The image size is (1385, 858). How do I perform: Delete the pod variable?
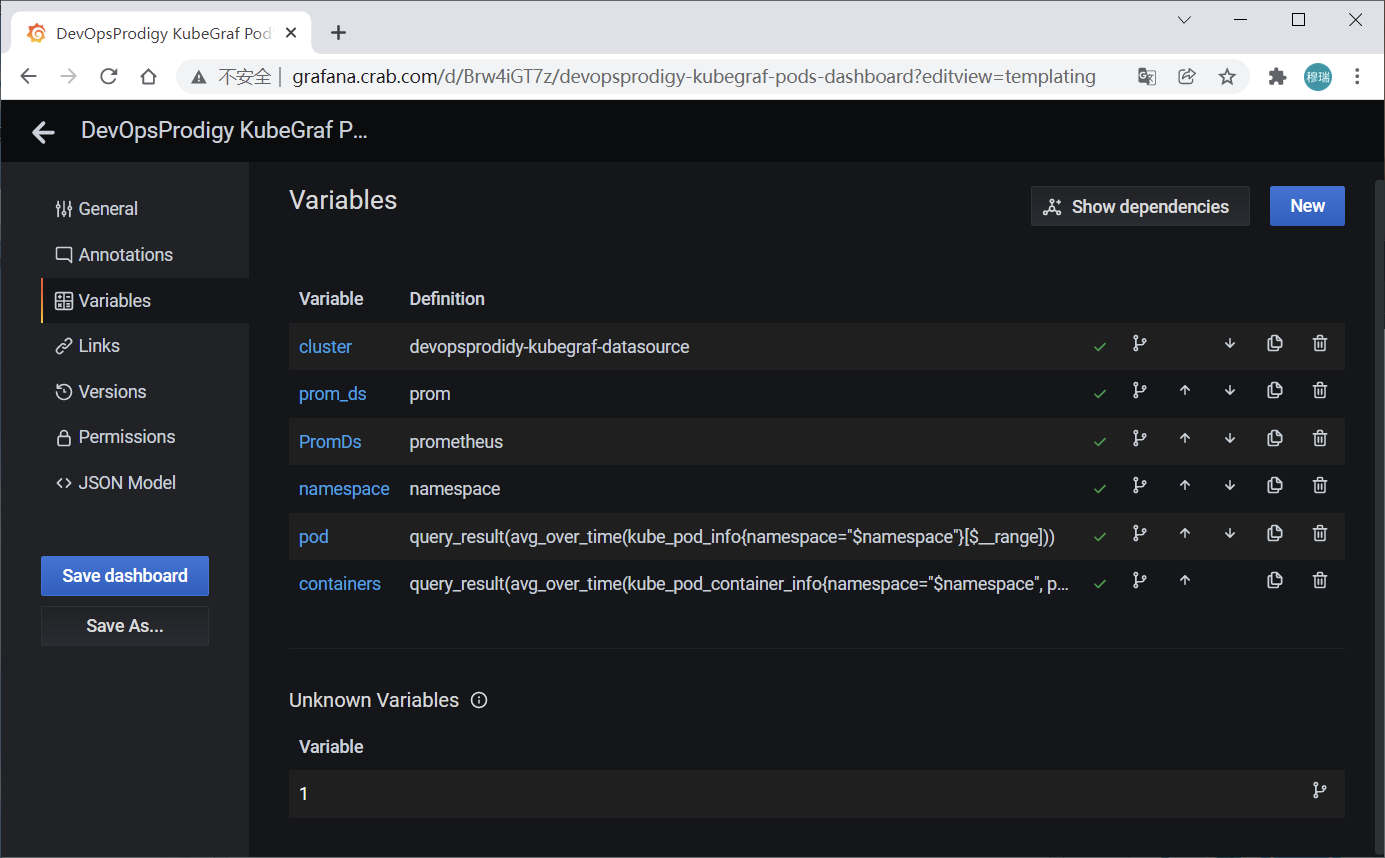[1320, 534]
